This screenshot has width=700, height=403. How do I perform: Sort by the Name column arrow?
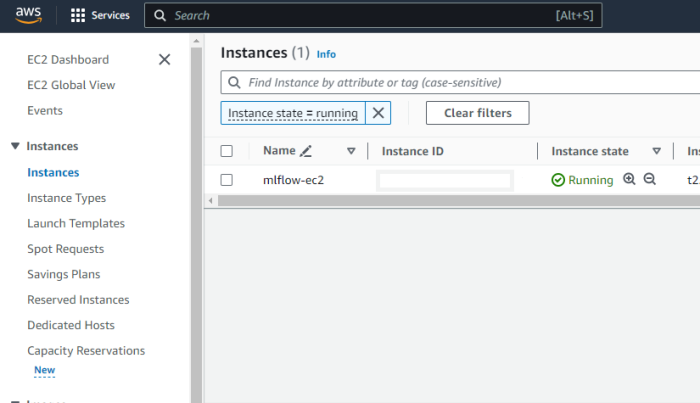pos(351,151)
